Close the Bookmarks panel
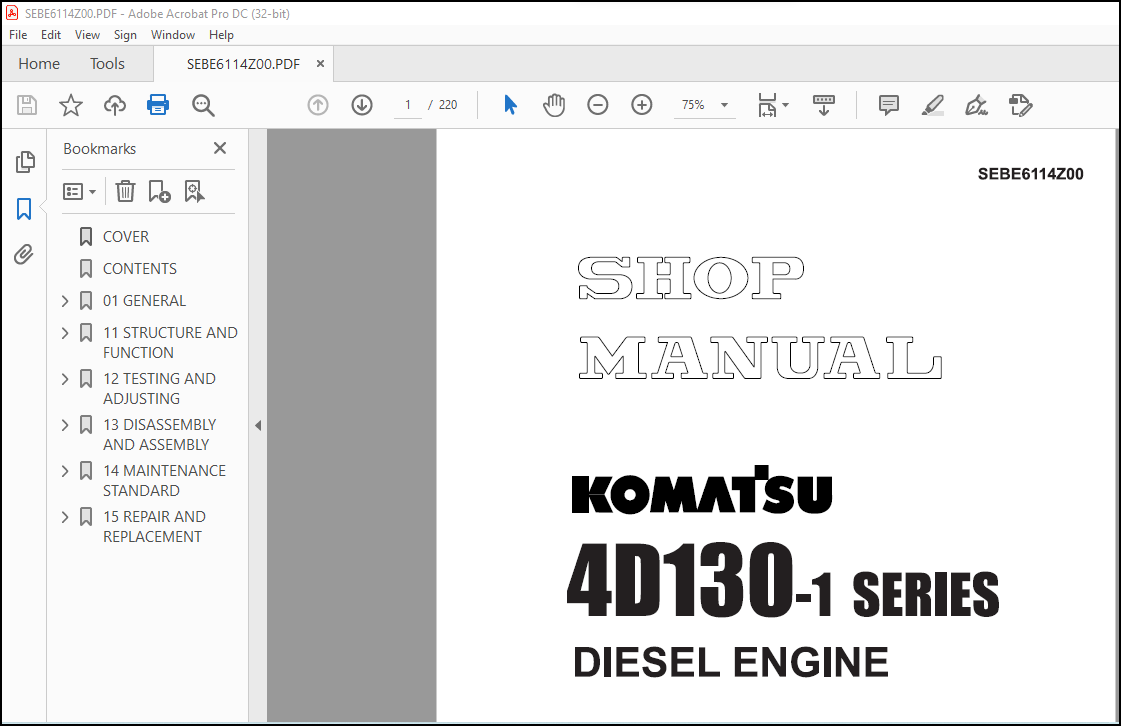1121x726 pixels. tap(219, 148)
